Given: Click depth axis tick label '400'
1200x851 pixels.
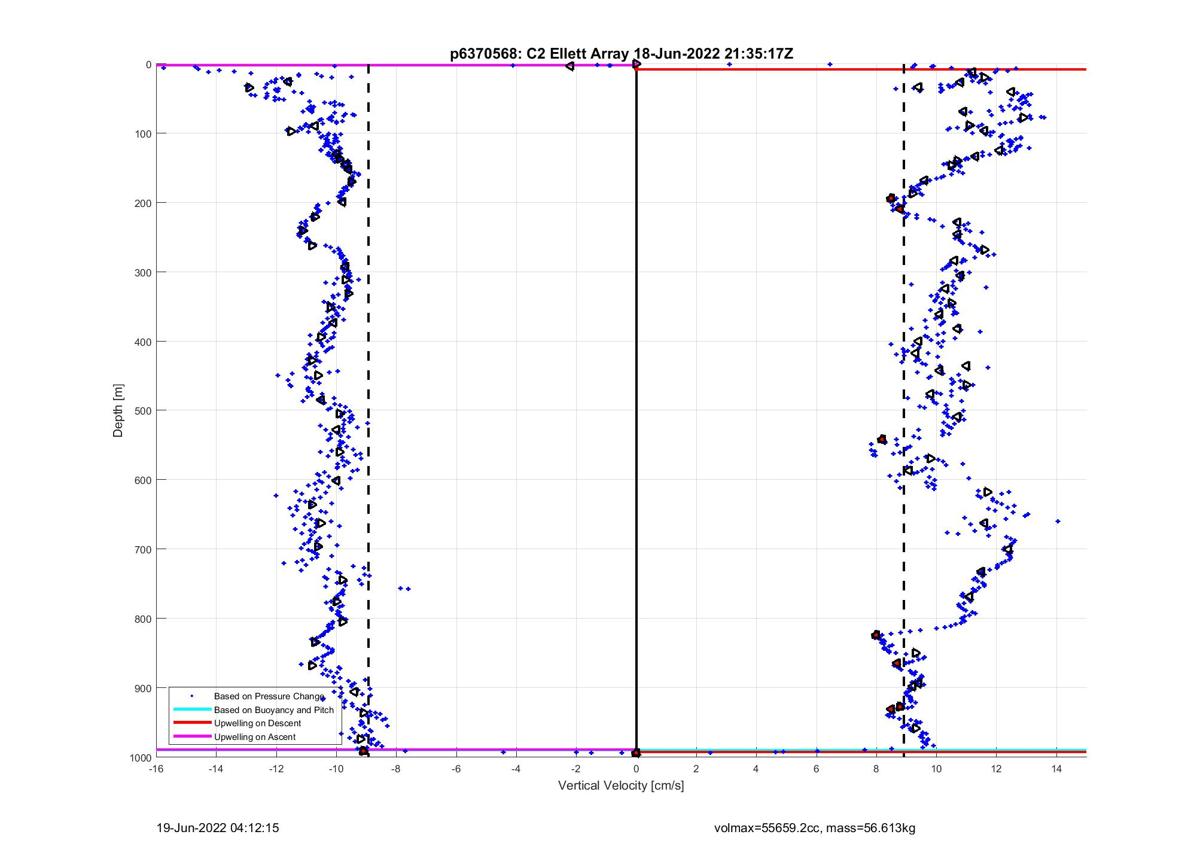Looking at the screenshot, I should click(x=142, y=342).
